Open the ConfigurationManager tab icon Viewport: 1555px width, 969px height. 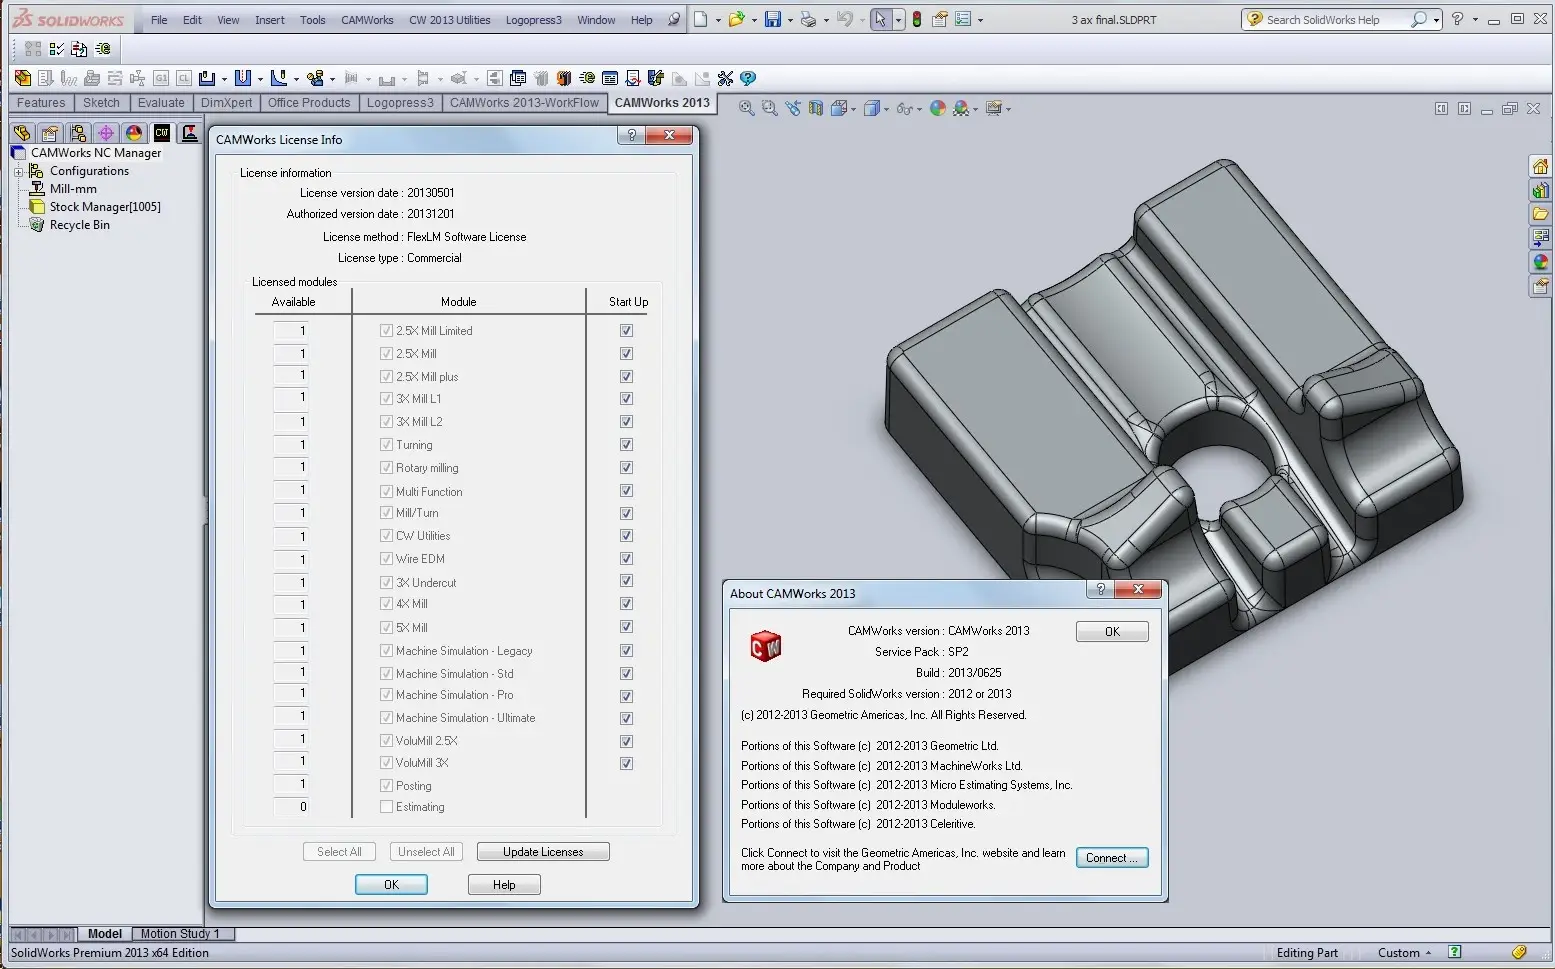tap(78, 132)
